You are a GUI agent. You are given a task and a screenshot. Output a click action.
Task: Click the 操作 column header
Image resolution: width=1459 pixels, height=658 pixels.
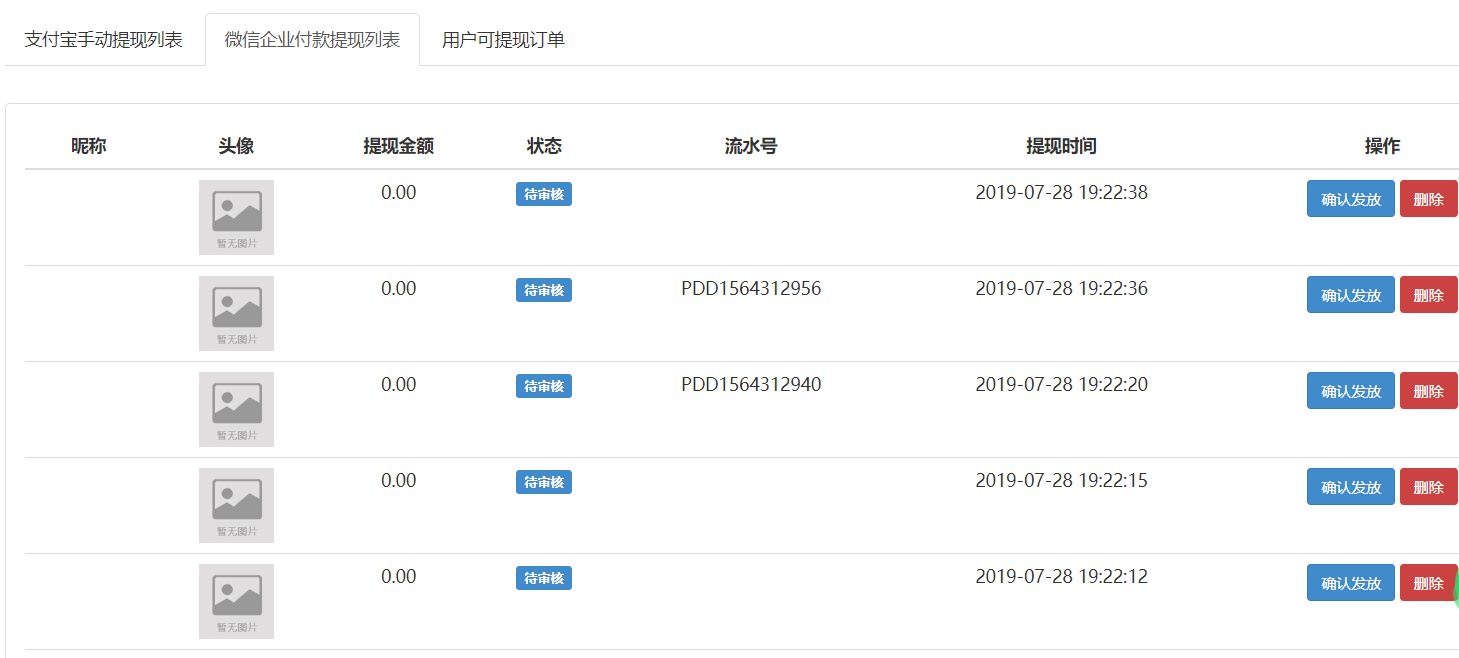point(1382,146)
